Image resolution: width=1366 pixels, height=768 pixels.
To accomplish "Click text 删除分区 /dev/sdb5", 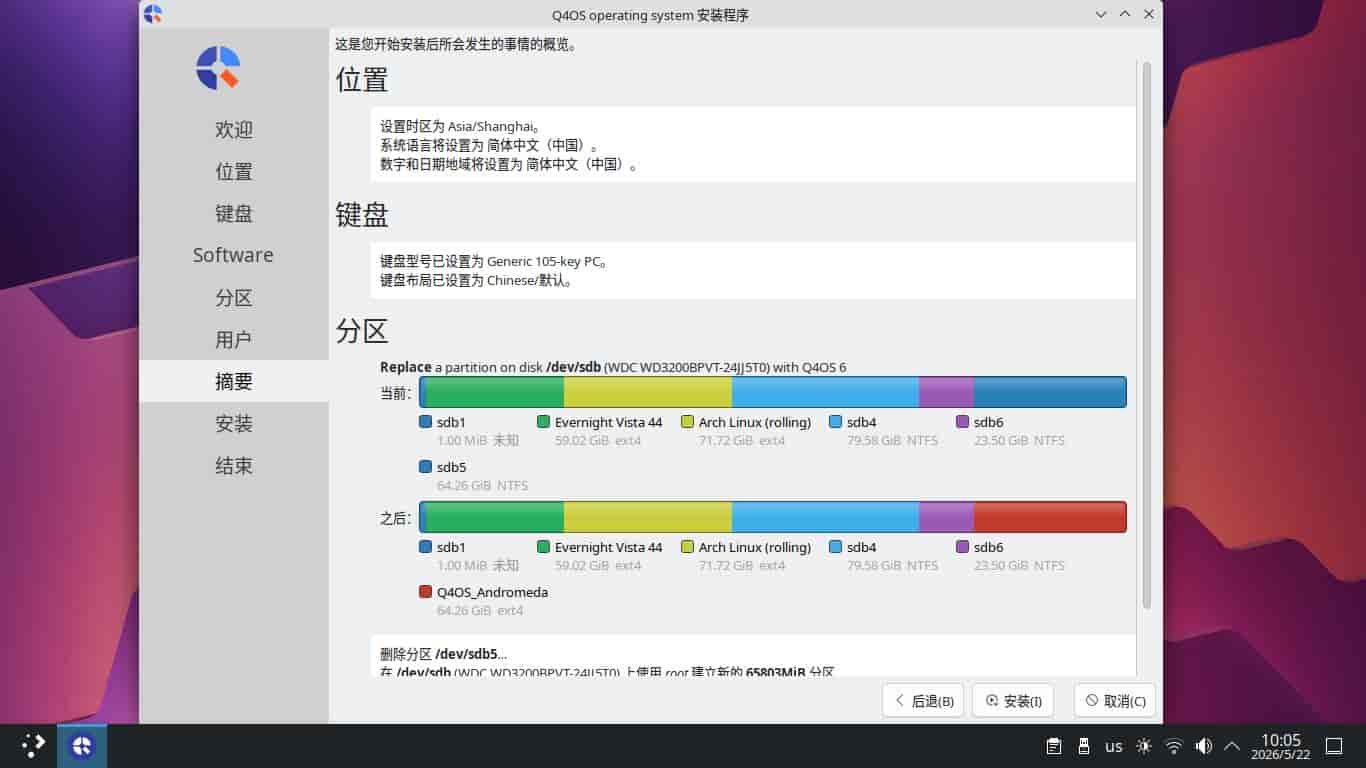I will click(443, 654).
